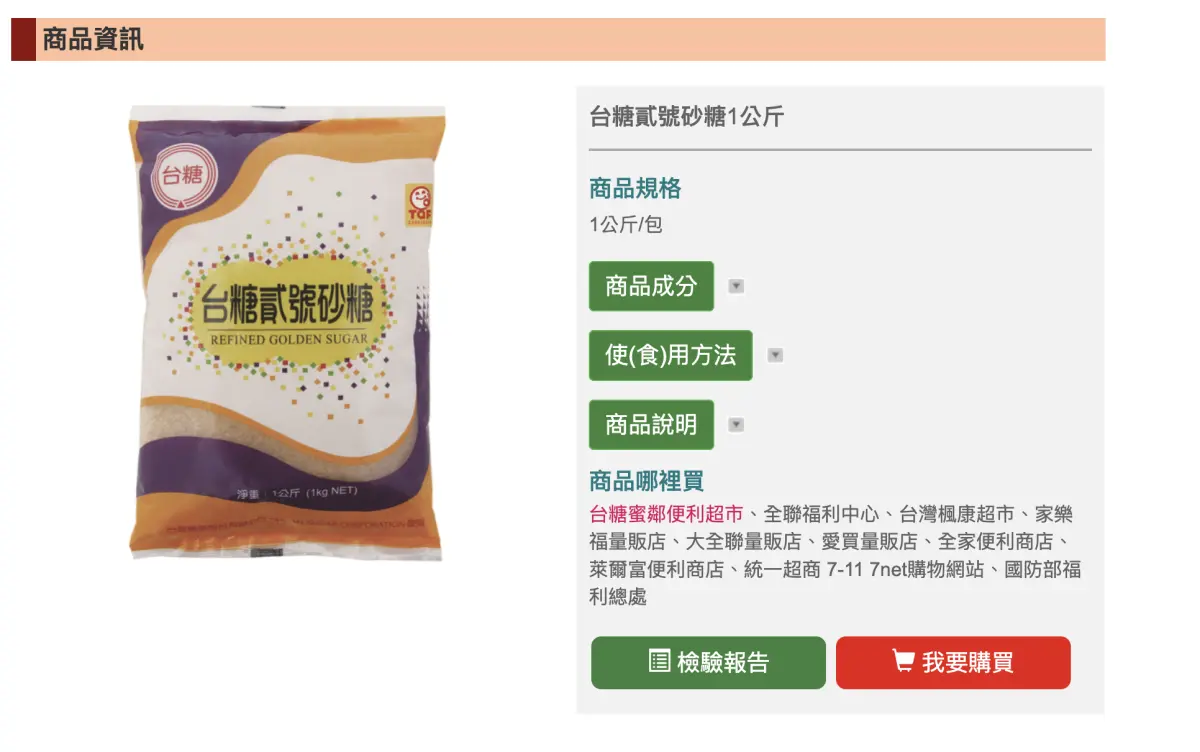Viewport: 1200px width, 752px height.
Task: Click the round 台糖 logo on package
Action: (x=183, y=177)
